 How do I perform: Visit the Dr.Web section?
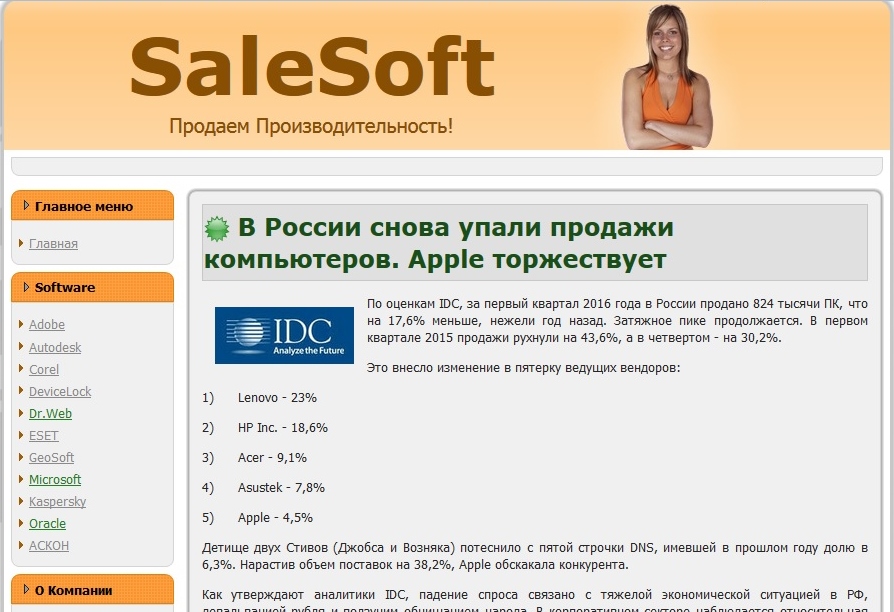click(x=50, y=414)
